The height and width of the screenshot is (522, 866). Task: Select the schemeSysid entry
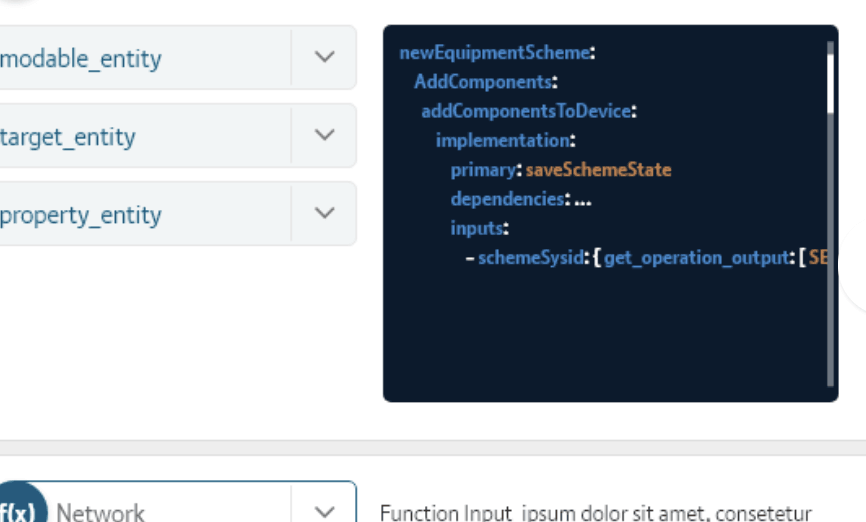point(530,258)
